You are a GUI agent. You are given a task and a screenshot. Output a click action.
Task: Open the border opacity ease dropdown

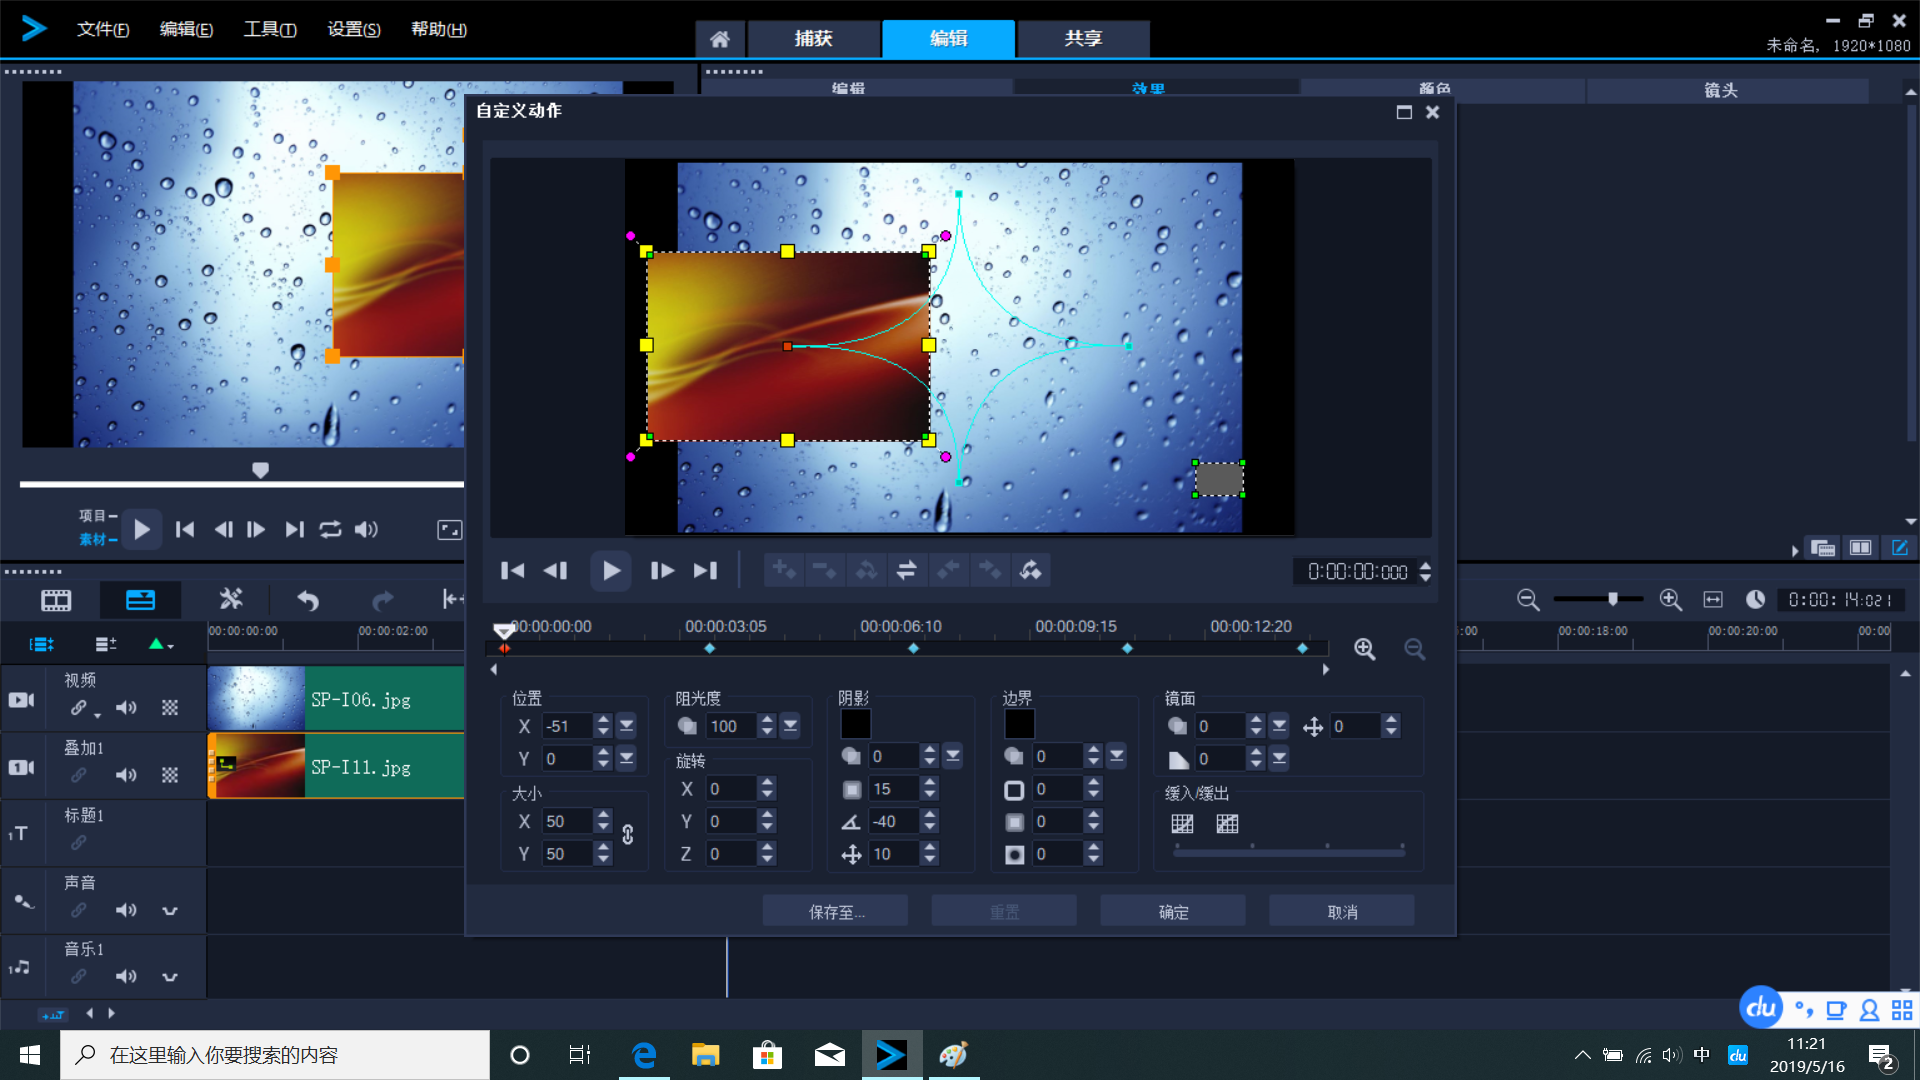1117,756
